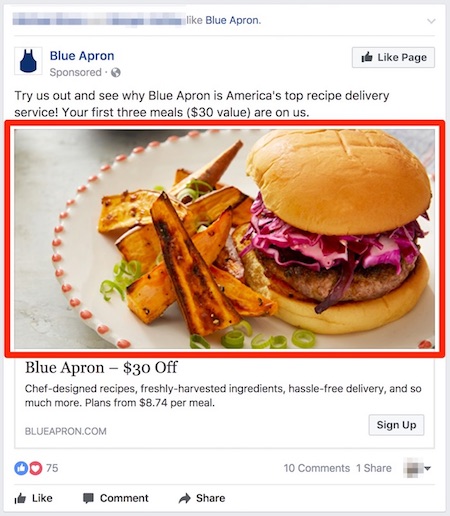The image size is (450, 516).
Task: Click the Sign Up button
Action: pyautogui.click(x=396, y=425)
